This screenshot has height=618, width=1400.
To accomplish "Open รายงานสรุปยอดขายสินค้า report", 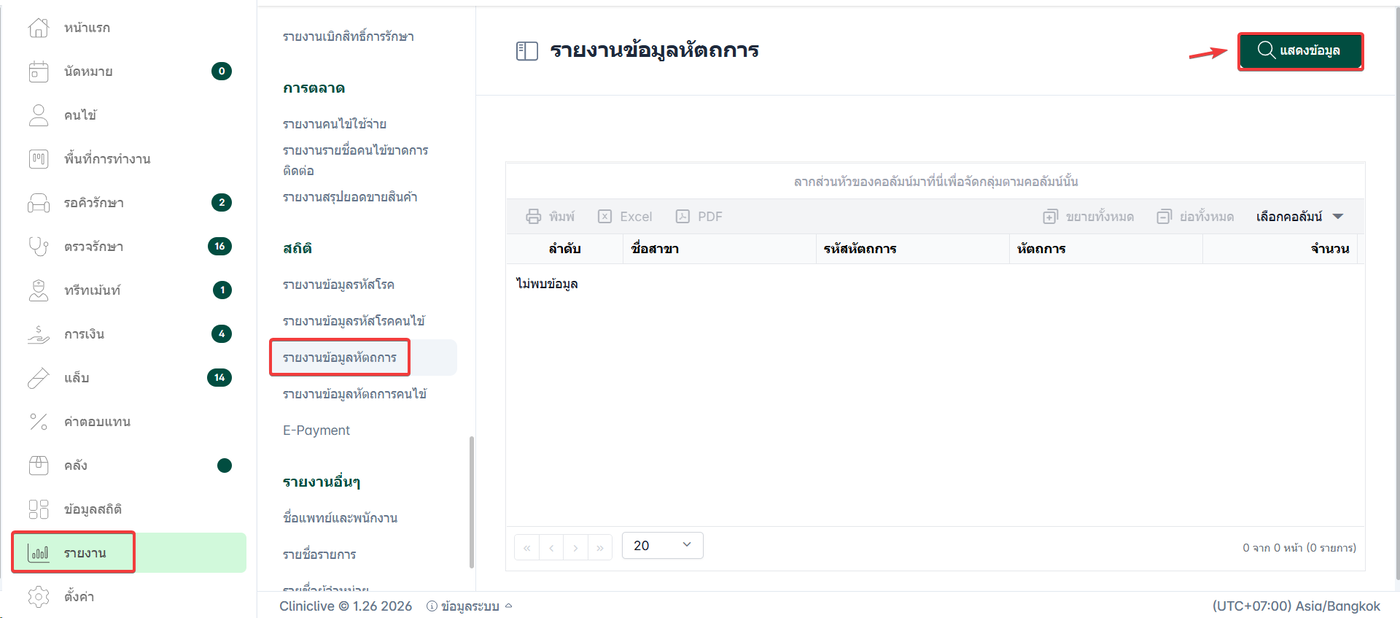I will tap(350, 197).
